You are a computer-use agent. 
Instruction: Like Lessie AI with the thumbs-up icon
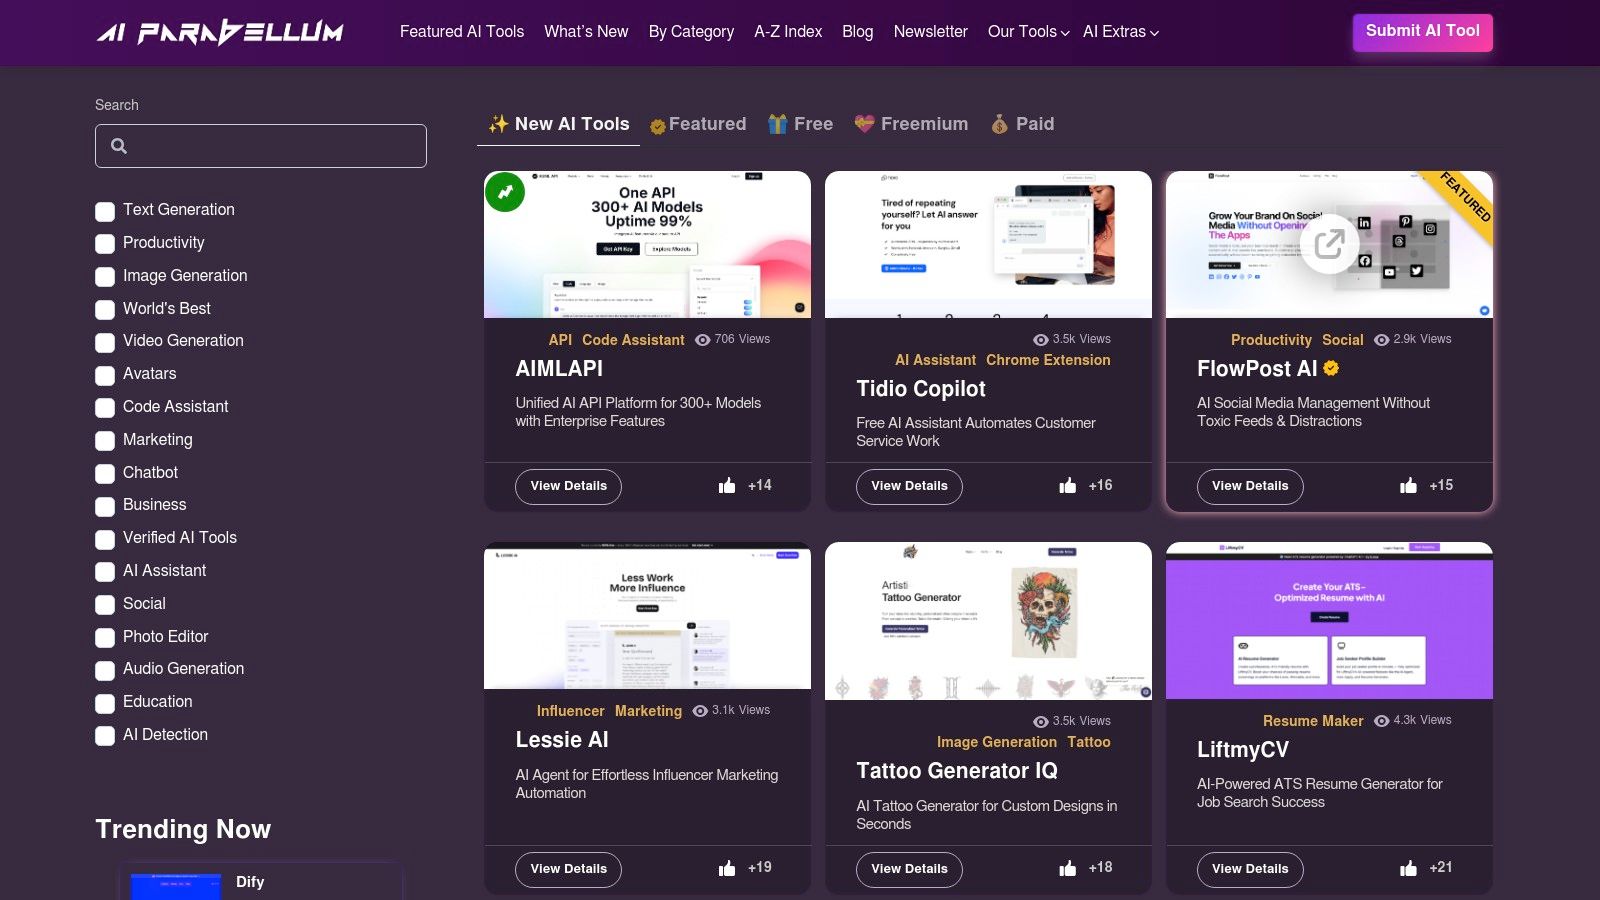click(727, 868)
